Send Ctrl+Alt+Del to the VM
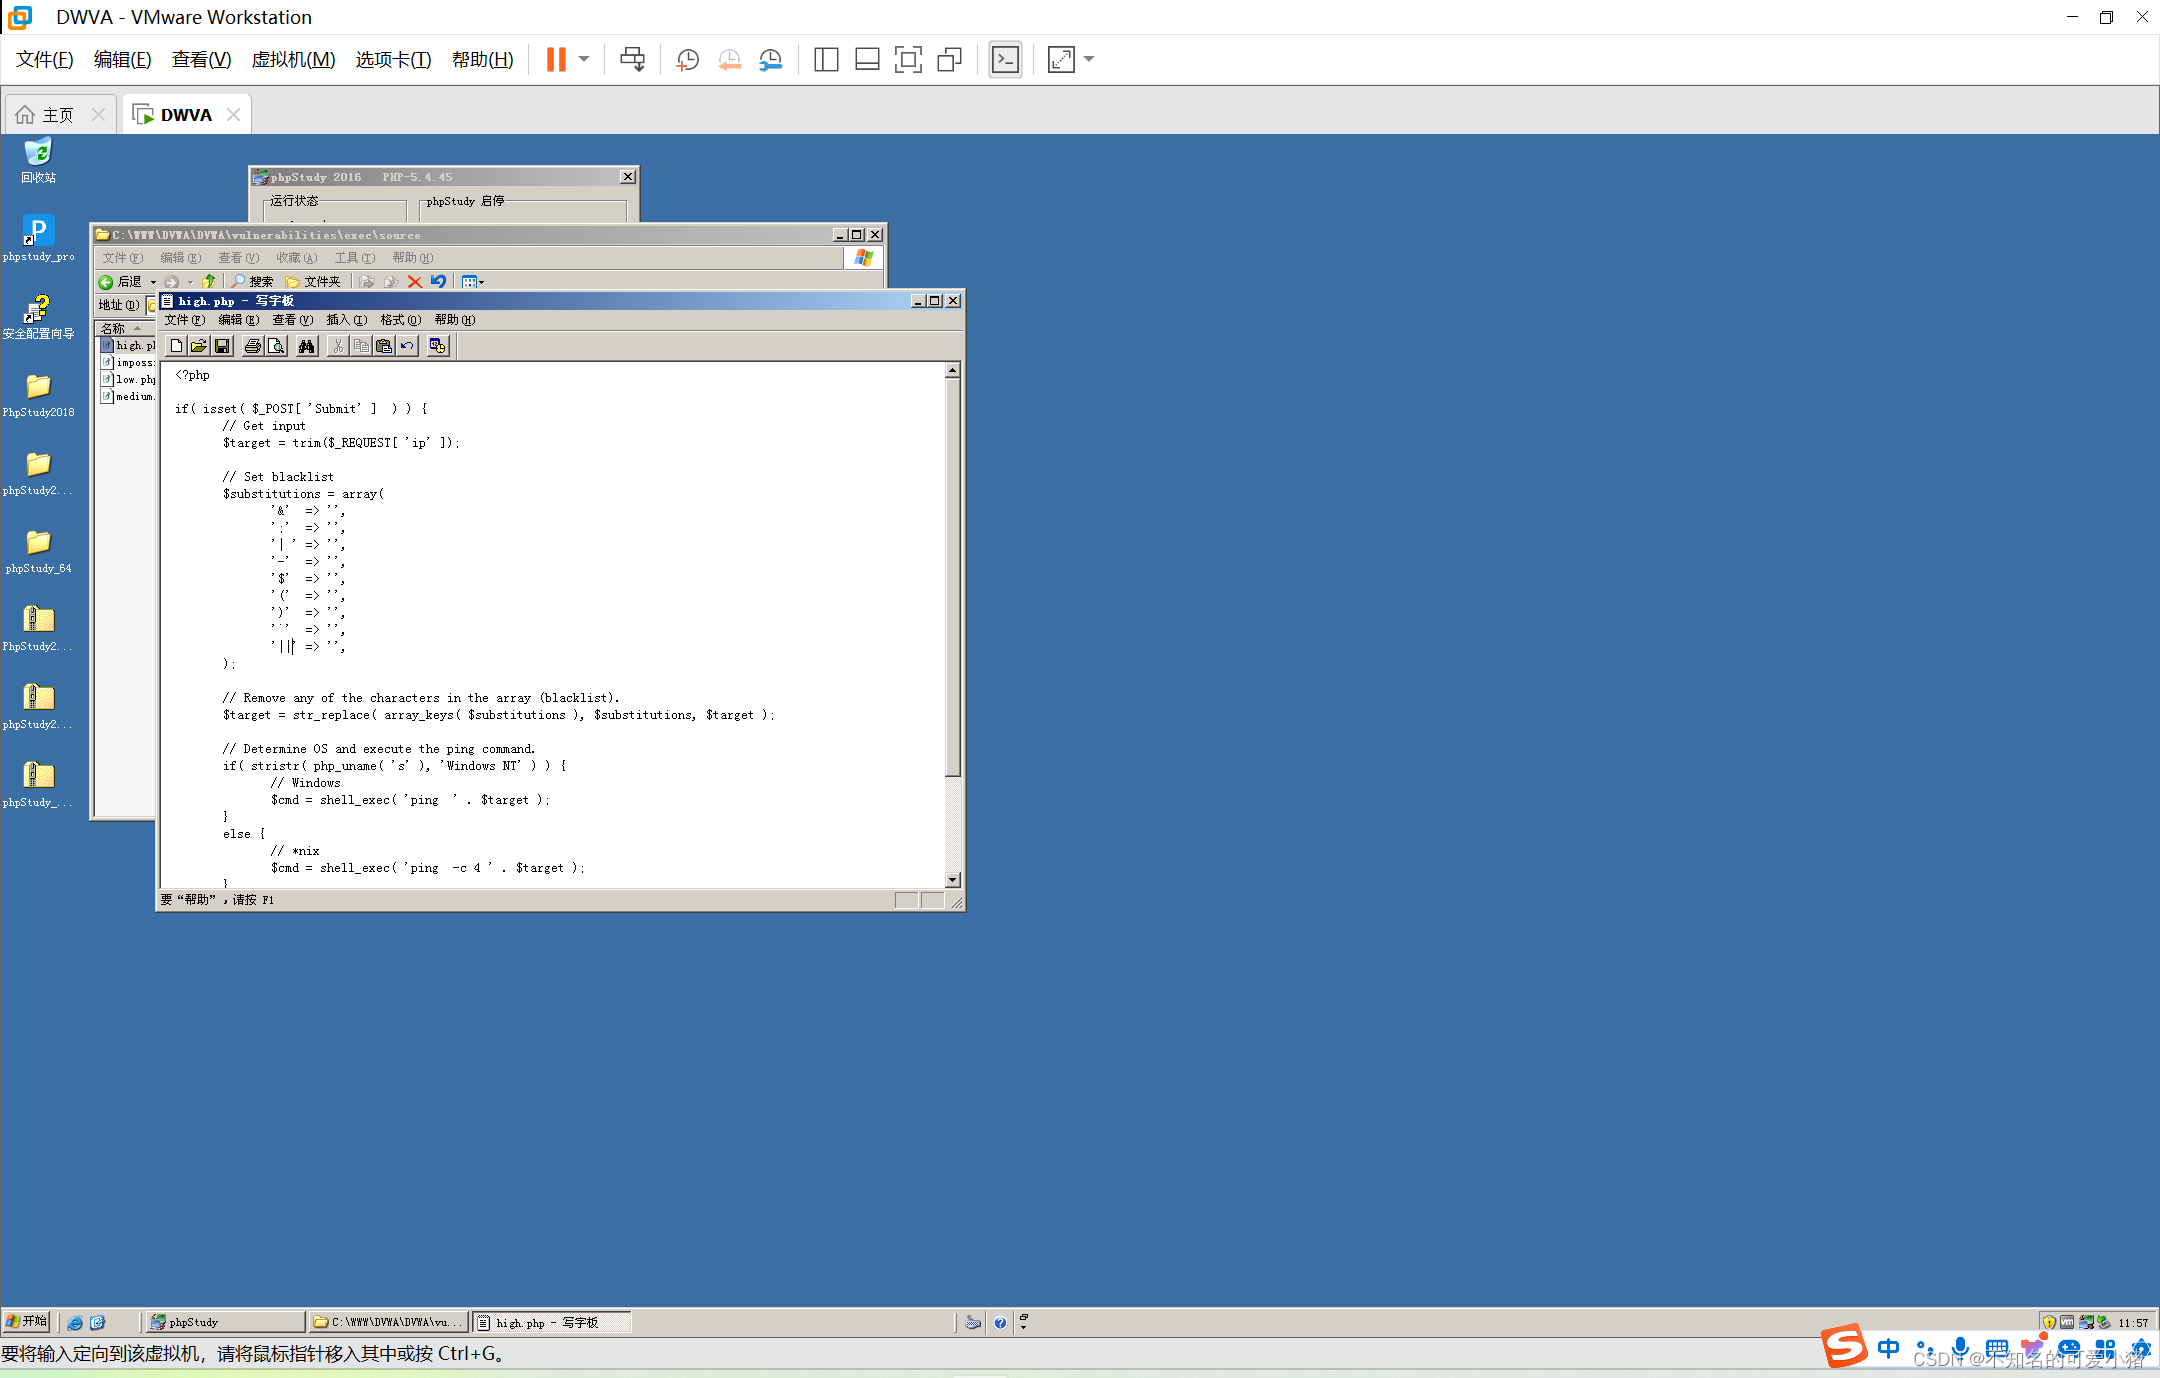The image size is (2160, 1378). [x=632, y=60]
